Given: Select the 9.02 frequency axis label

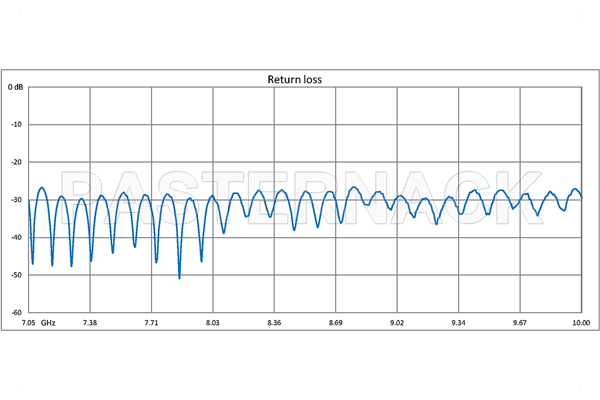Looking at the screenshot, I should point(396,323).
